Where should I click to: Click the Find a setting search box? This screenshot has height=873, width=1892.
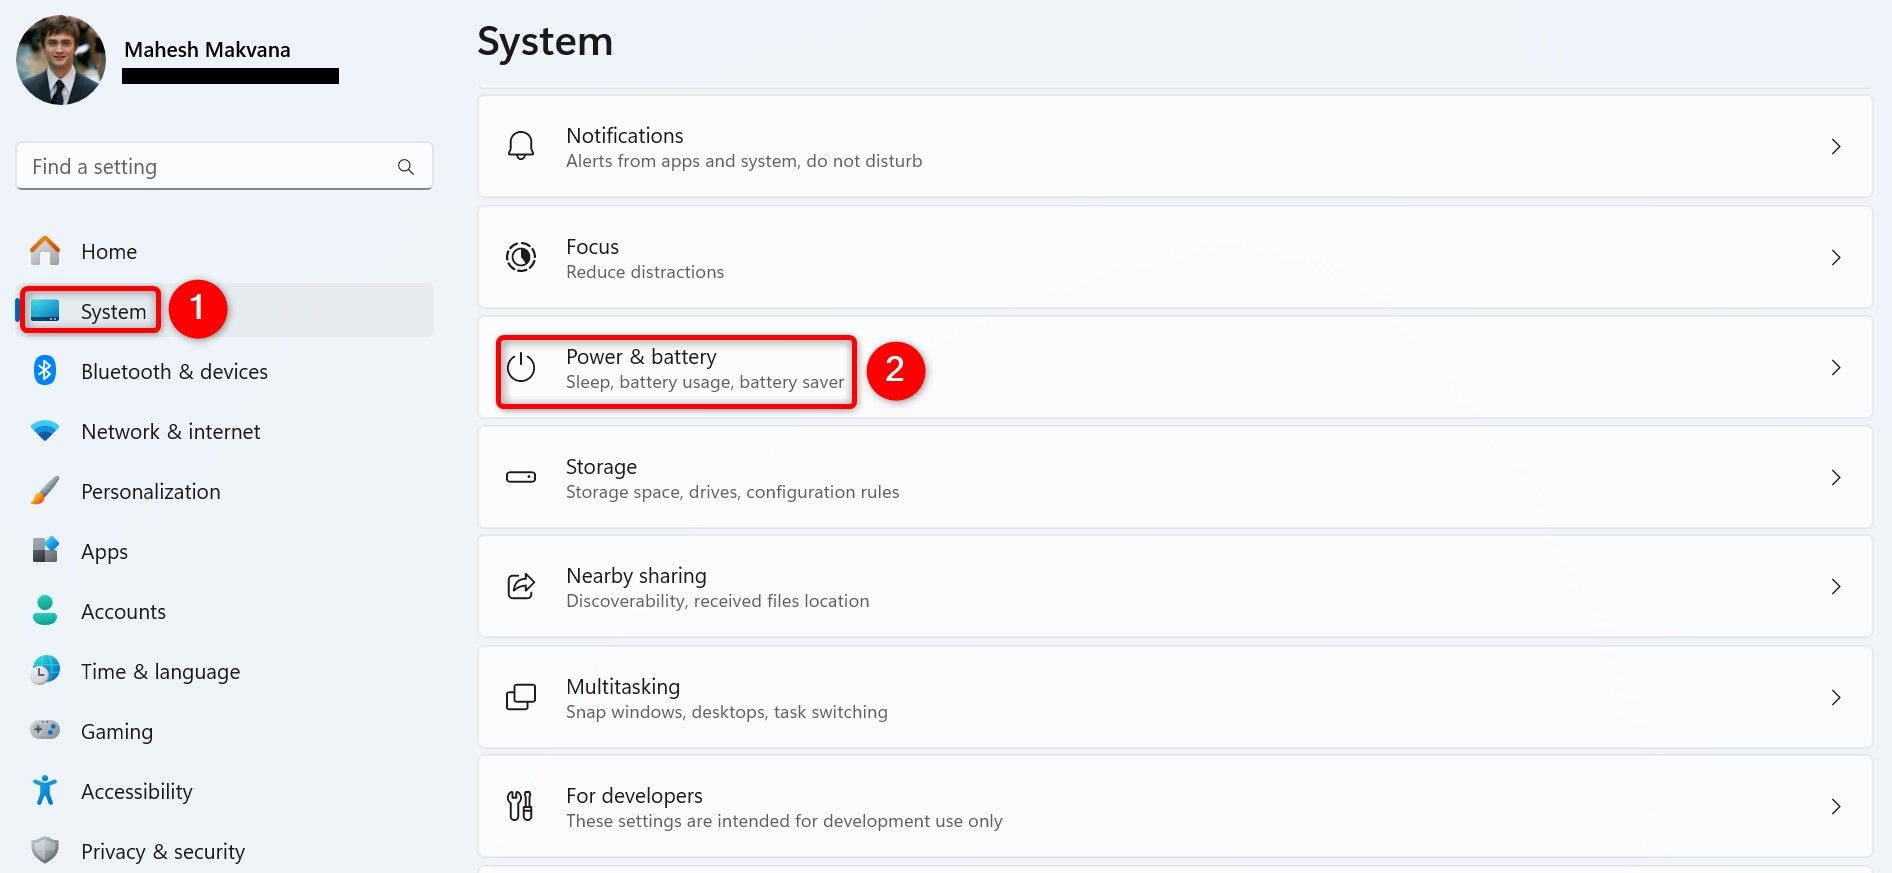(224, 166)
